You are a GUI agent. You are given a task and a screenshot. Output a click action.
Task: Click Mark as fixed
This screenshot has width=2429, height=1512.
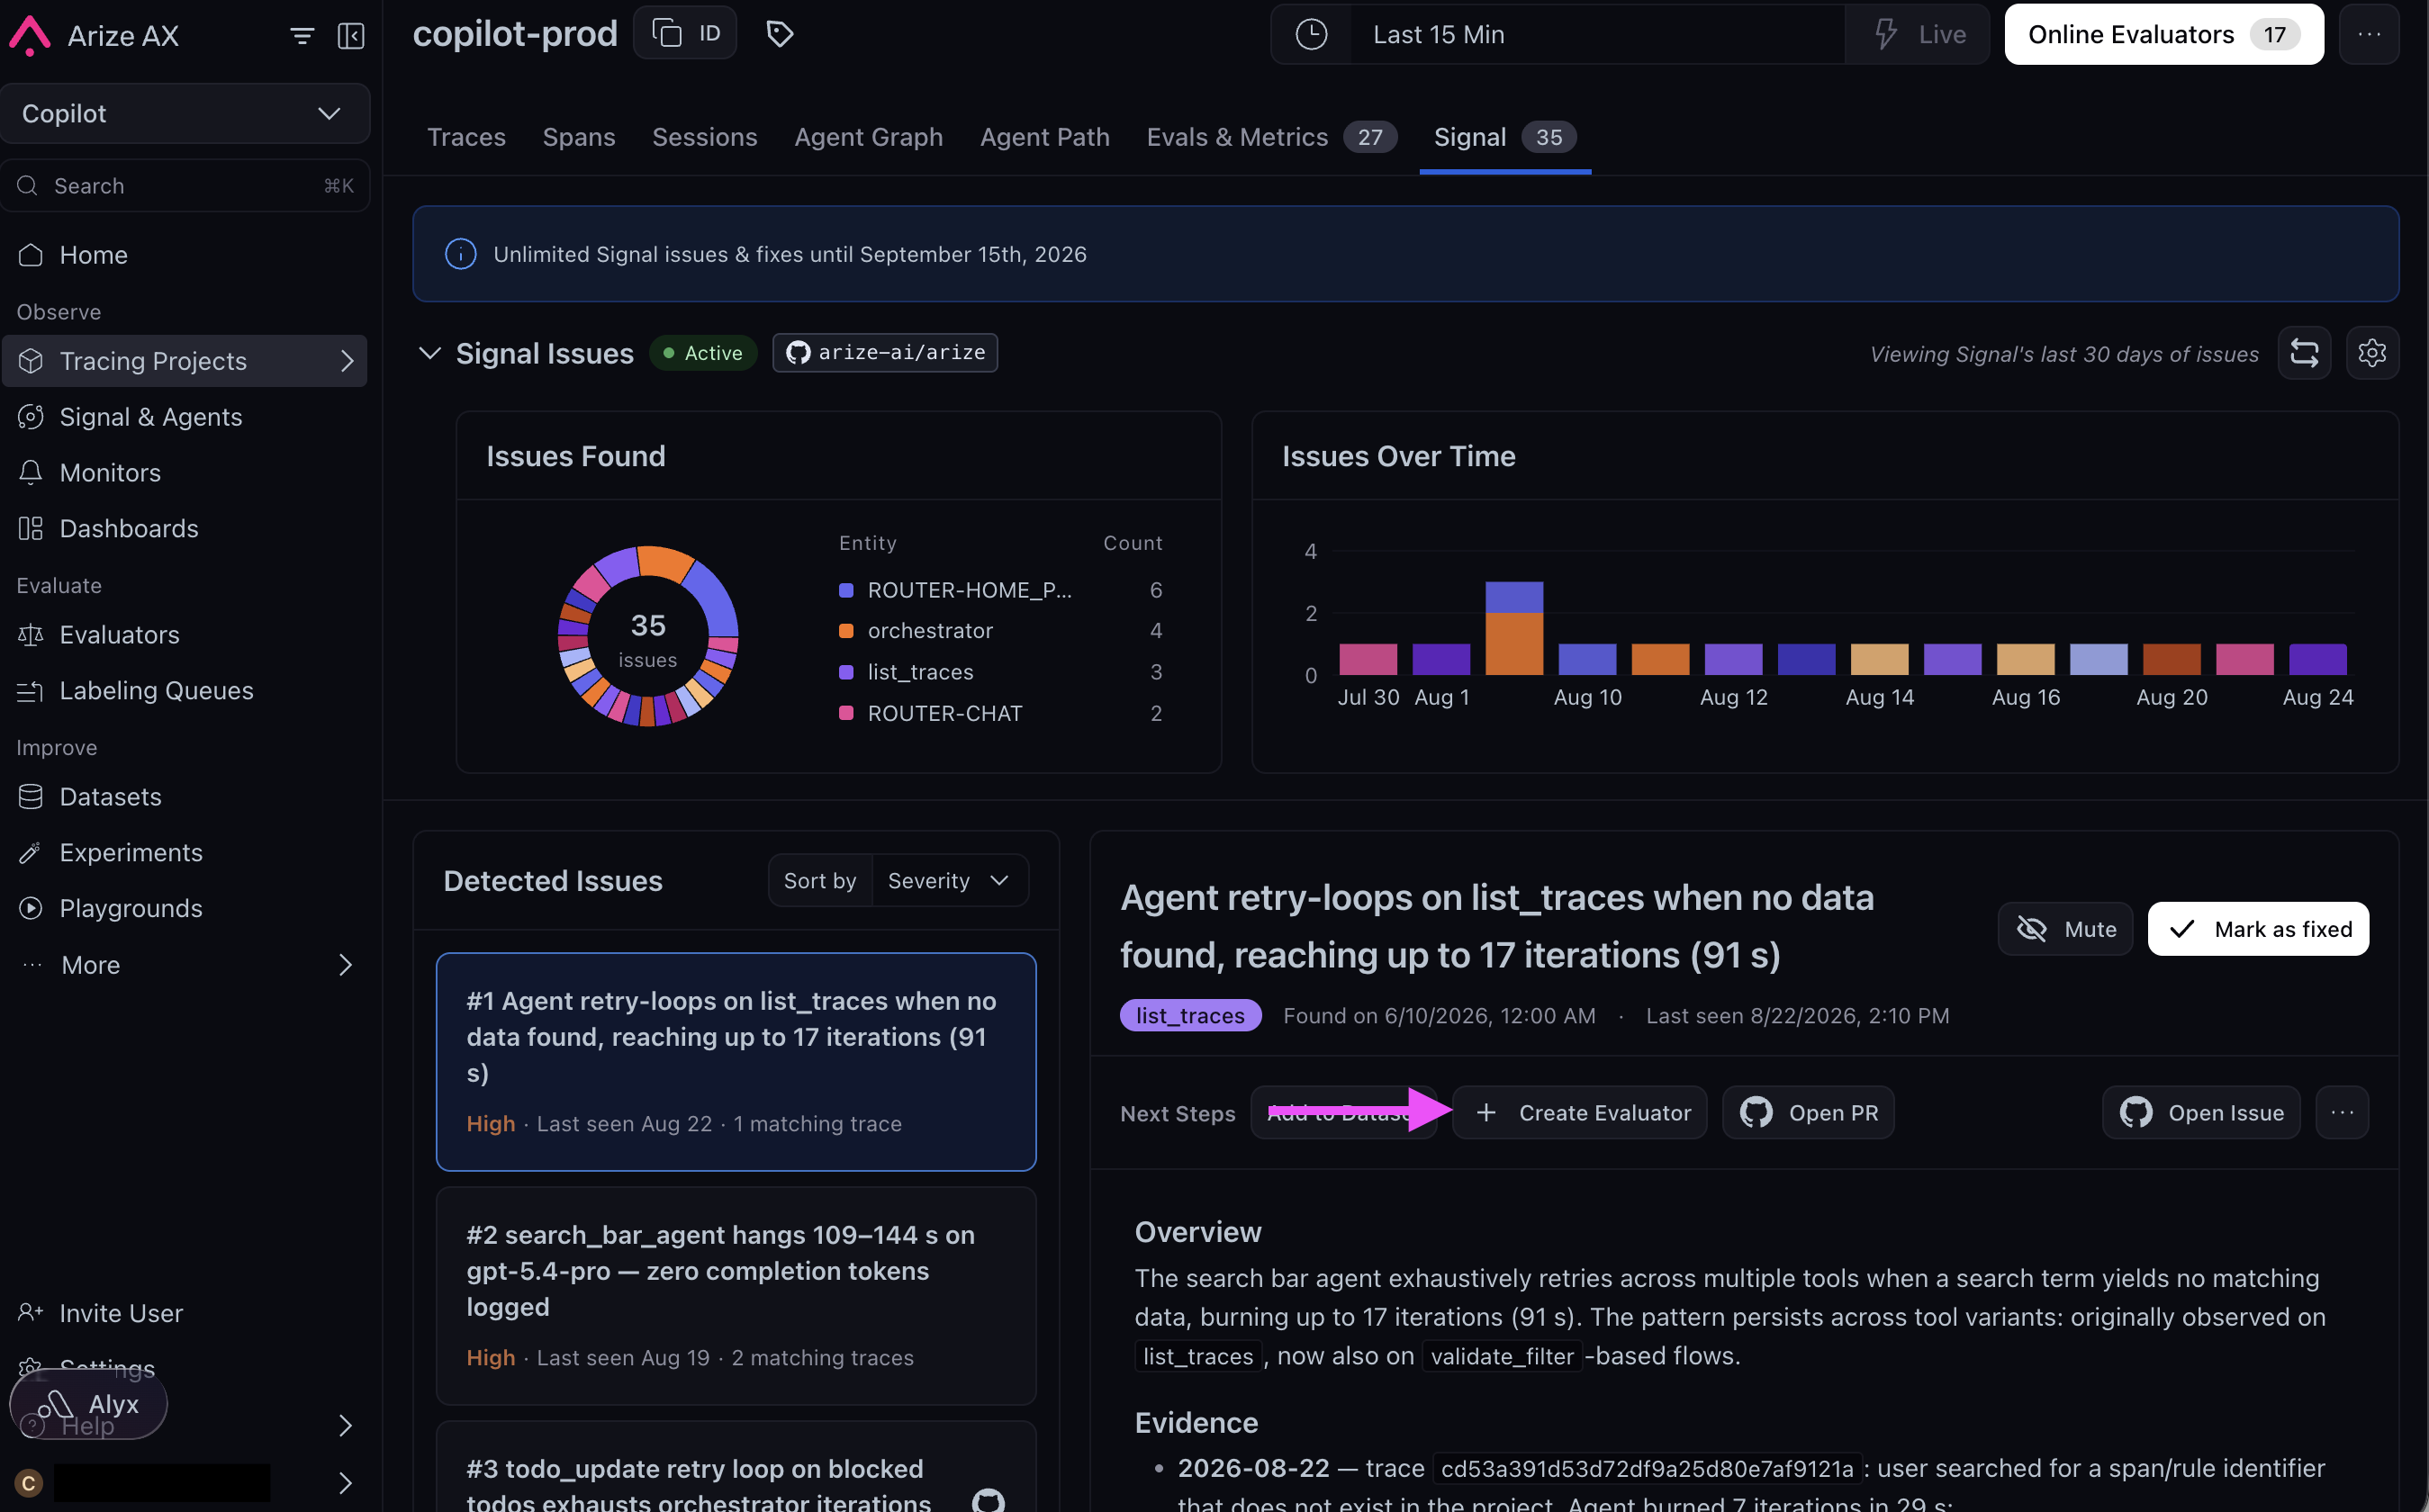(x=2258, y=929)
